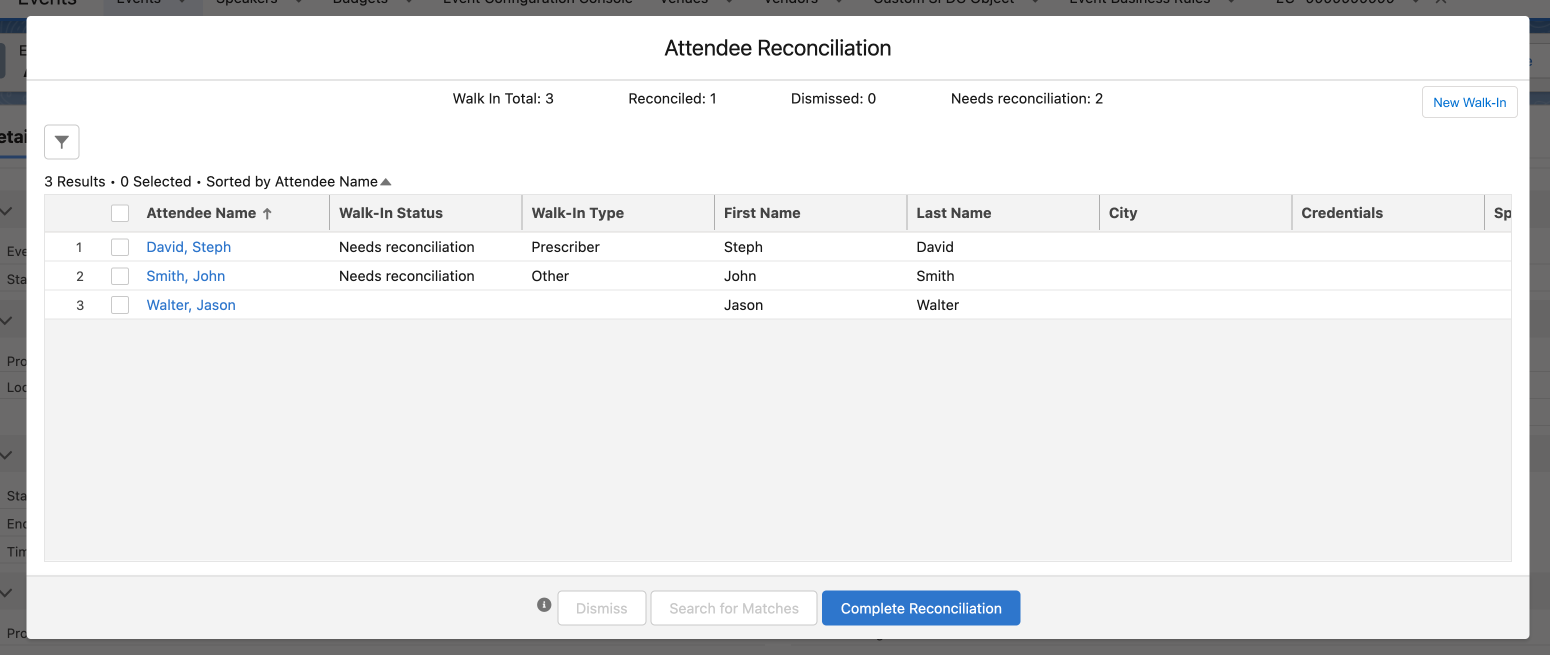Toggle the select-all checkbox in table header
The image size is (1550, 655).
[120, 213]
